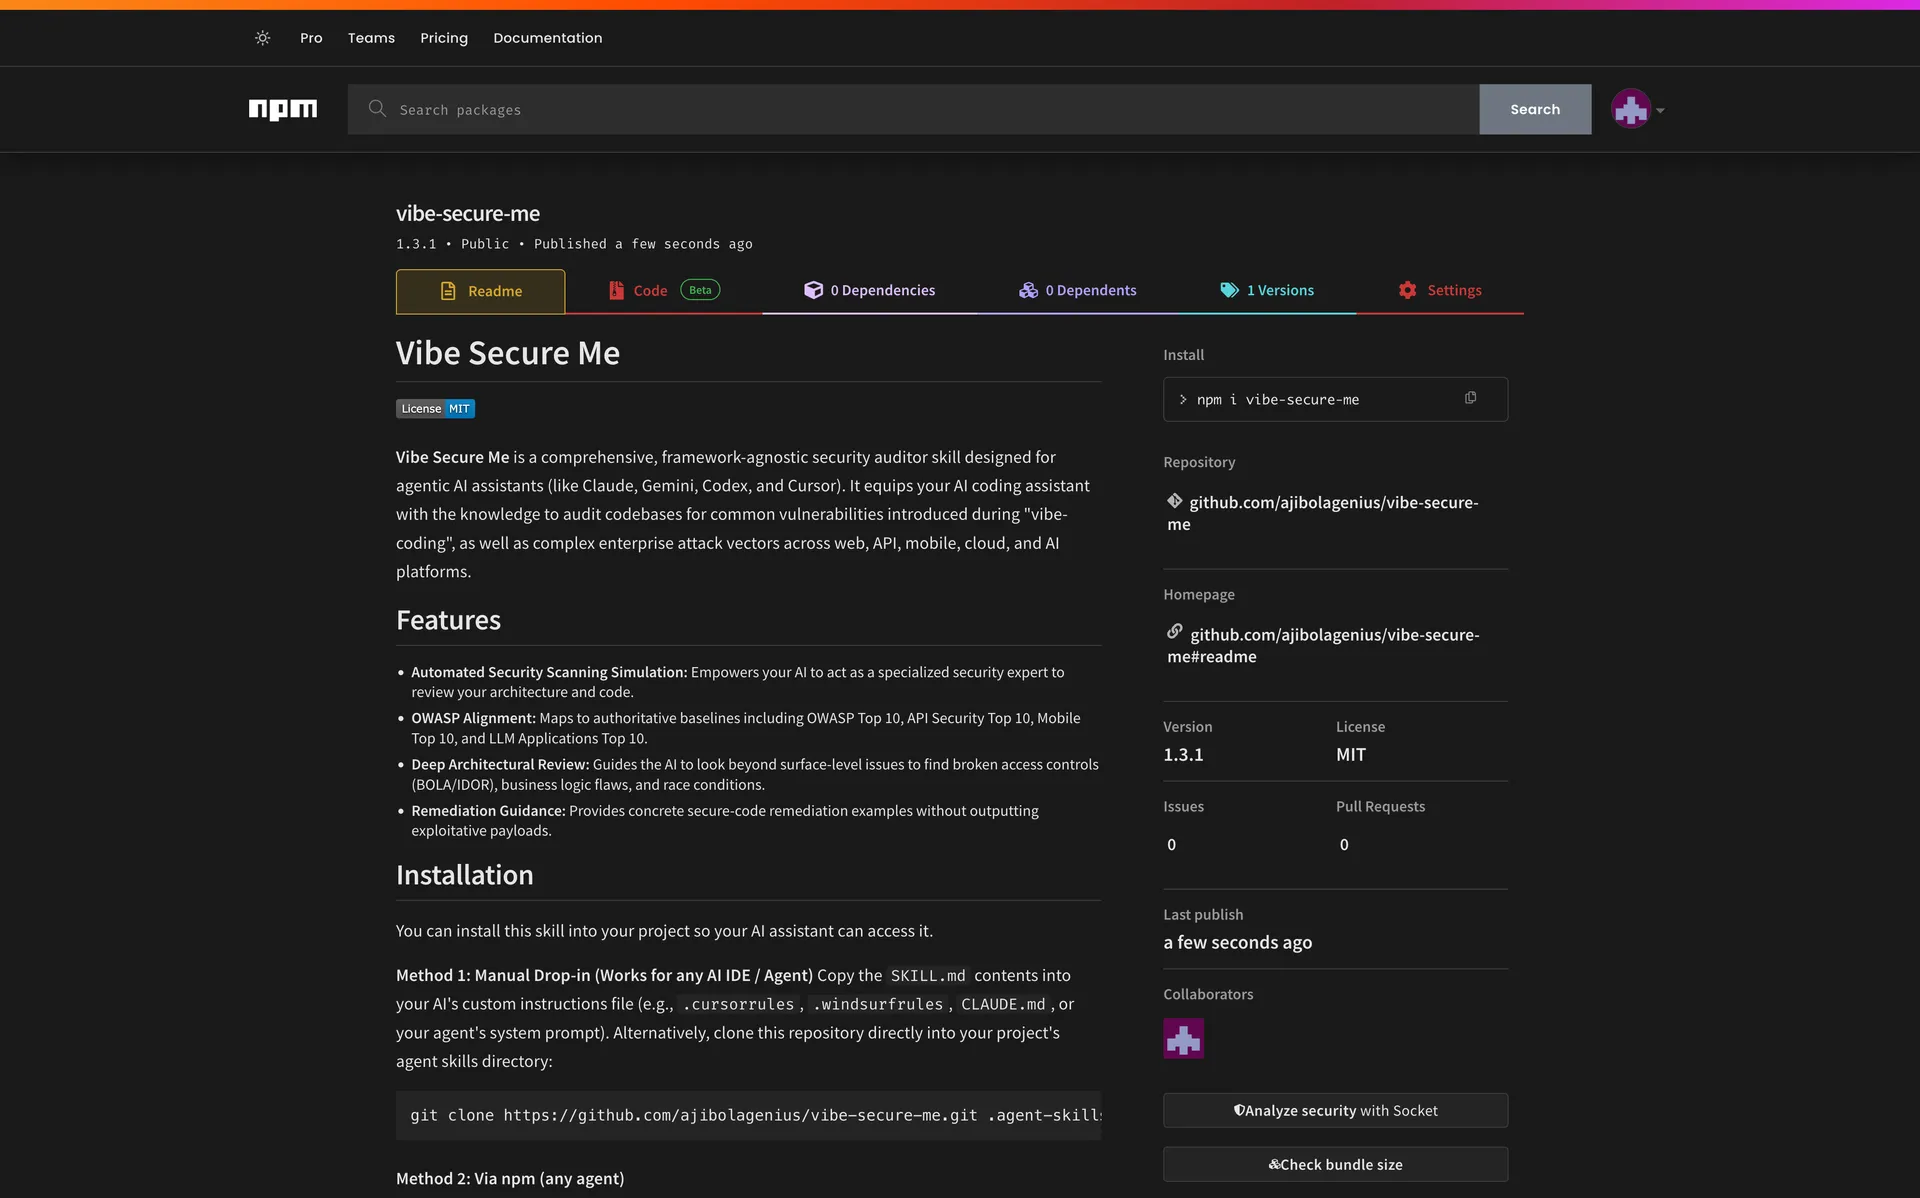
Task: Click the bundle size icon
Action: tap(1274, 1164)
